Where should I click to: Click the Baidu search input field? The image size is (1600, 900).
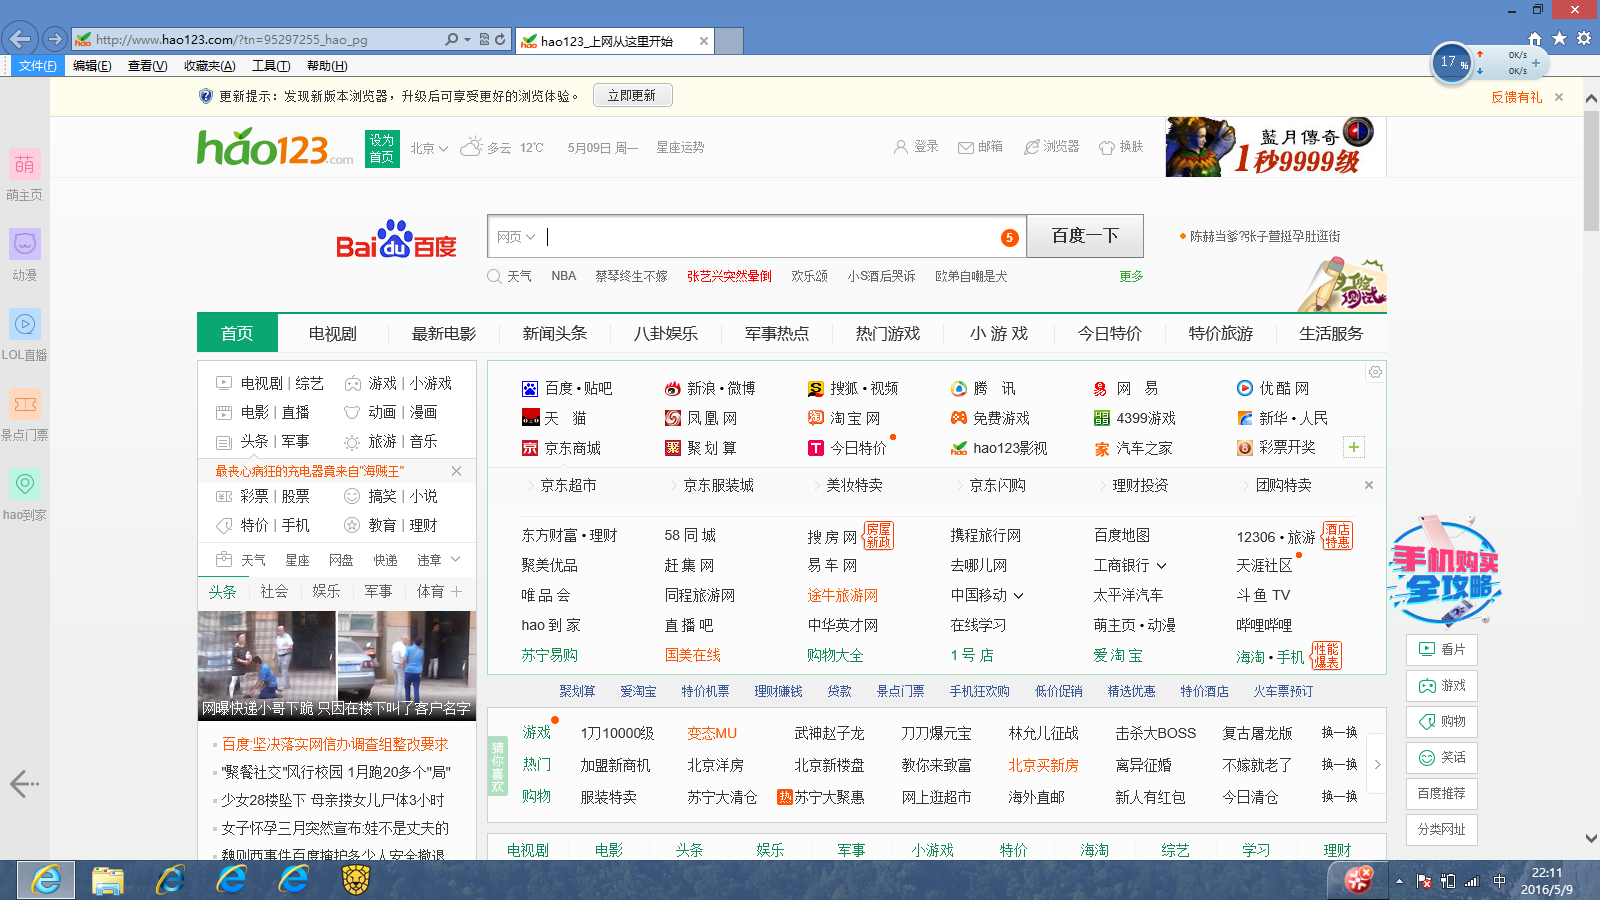coord(770,237)
